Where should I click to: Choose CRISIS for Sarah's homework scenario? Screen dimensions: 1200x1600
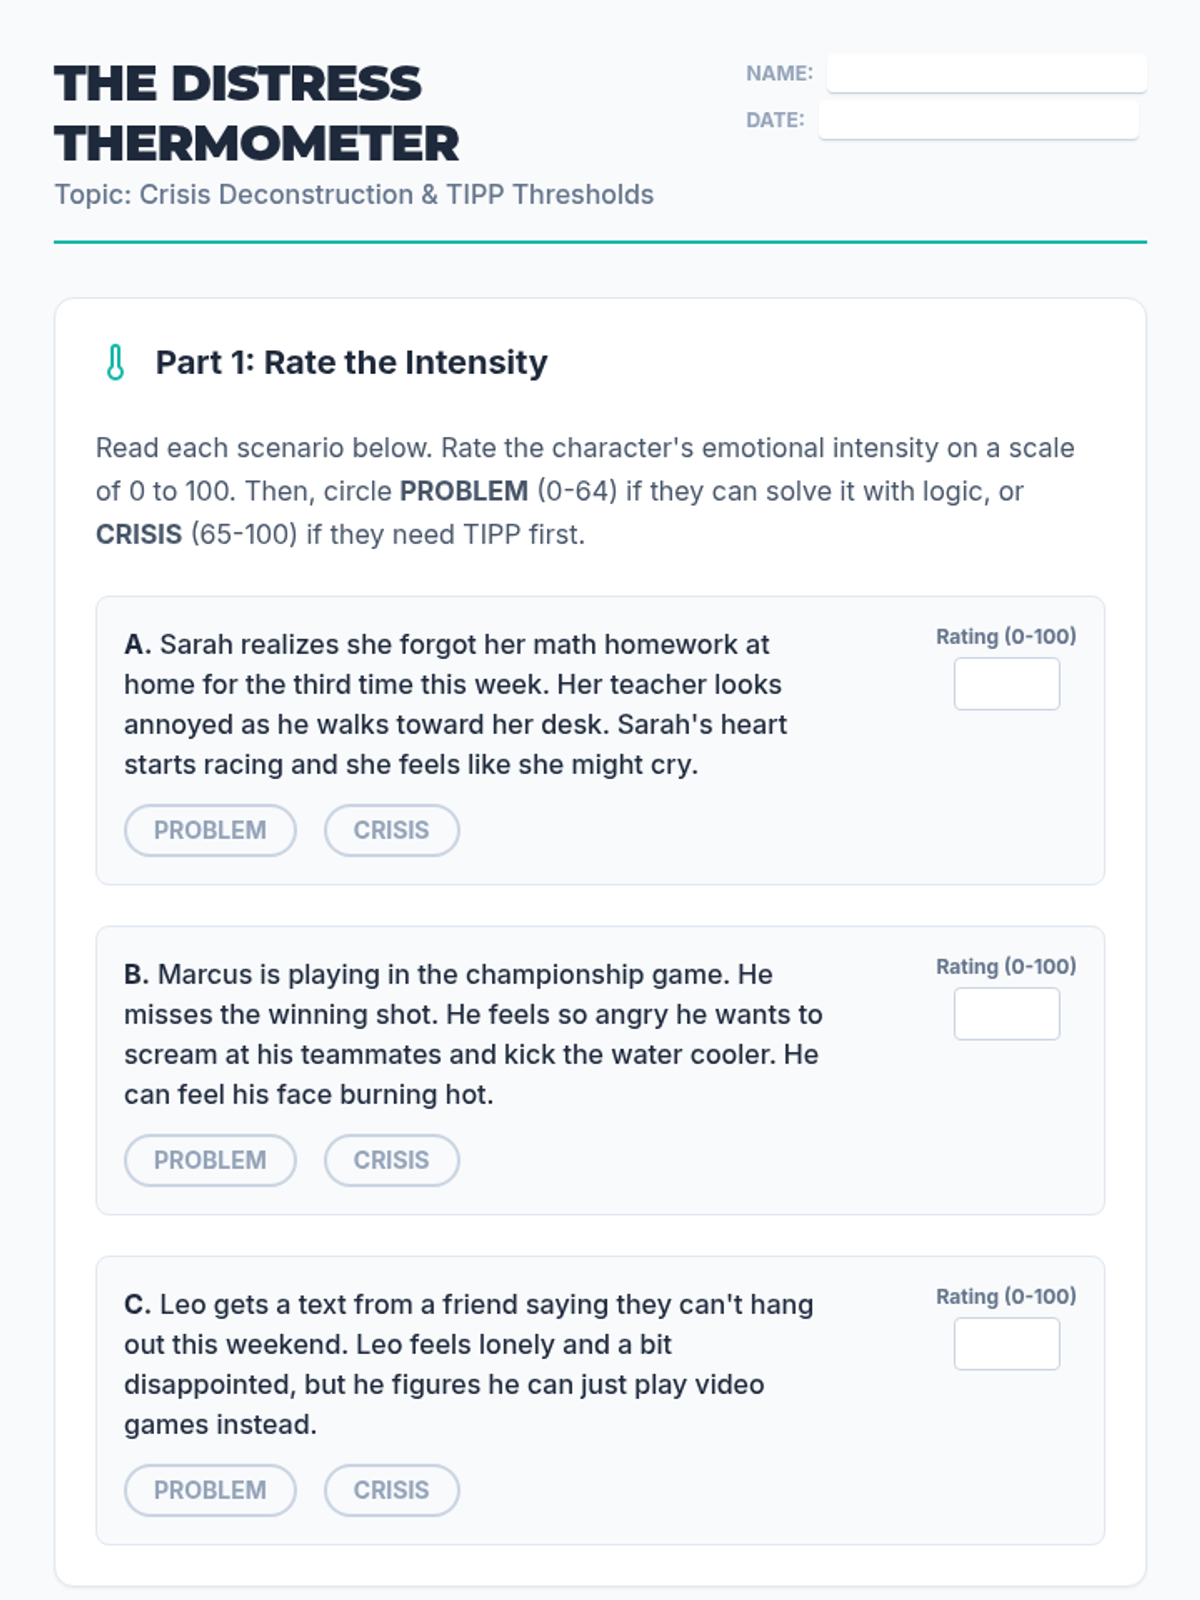pyautogui.click(x=391, y=830)
